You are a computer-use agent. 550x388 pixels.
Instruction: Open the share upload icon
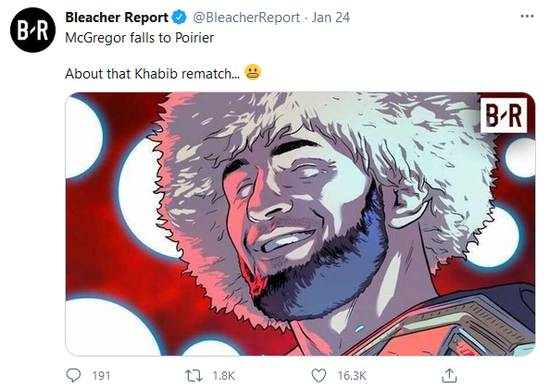pyautogui.click(x=449, y=375)
